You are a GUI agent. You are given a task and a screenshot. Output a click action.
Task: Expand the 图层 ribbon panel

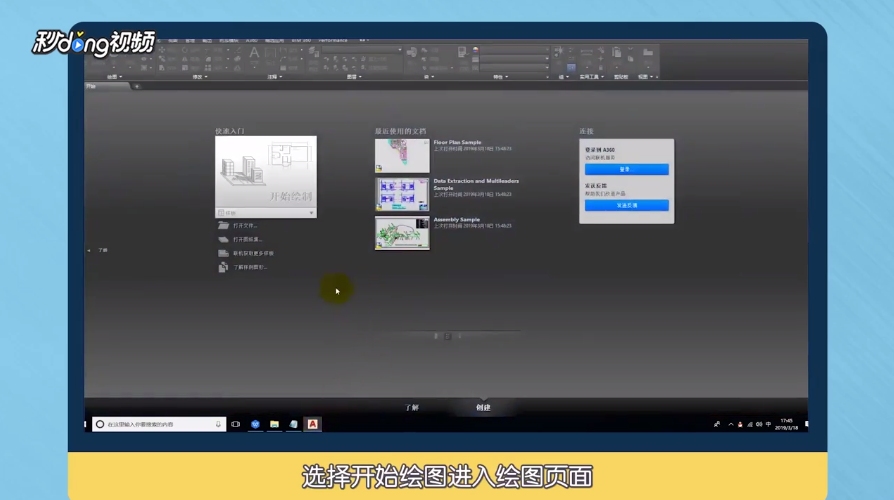(x=354, y=76)
